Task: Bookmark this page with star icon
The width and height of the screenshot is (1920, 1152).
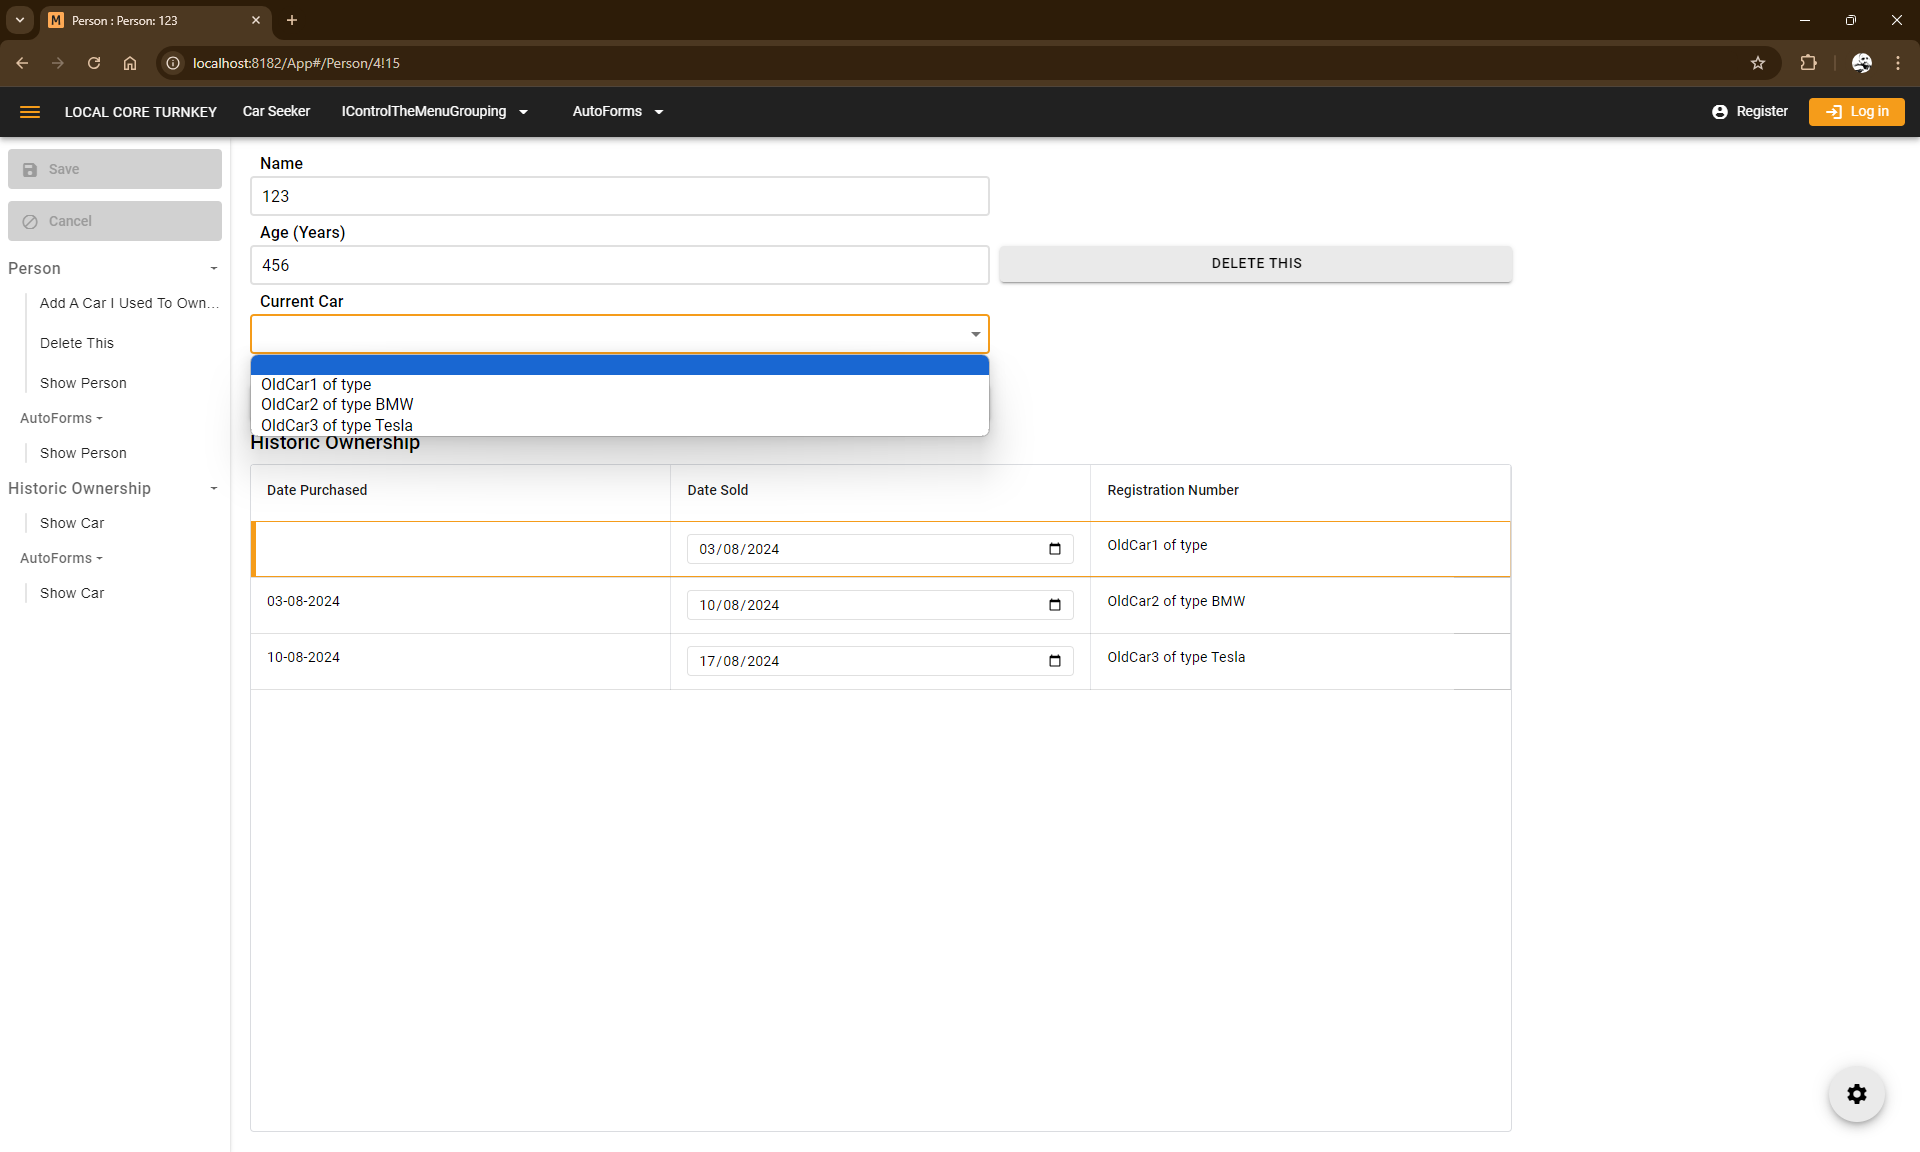Action: pyautogui.click(x=1757, y=63)
